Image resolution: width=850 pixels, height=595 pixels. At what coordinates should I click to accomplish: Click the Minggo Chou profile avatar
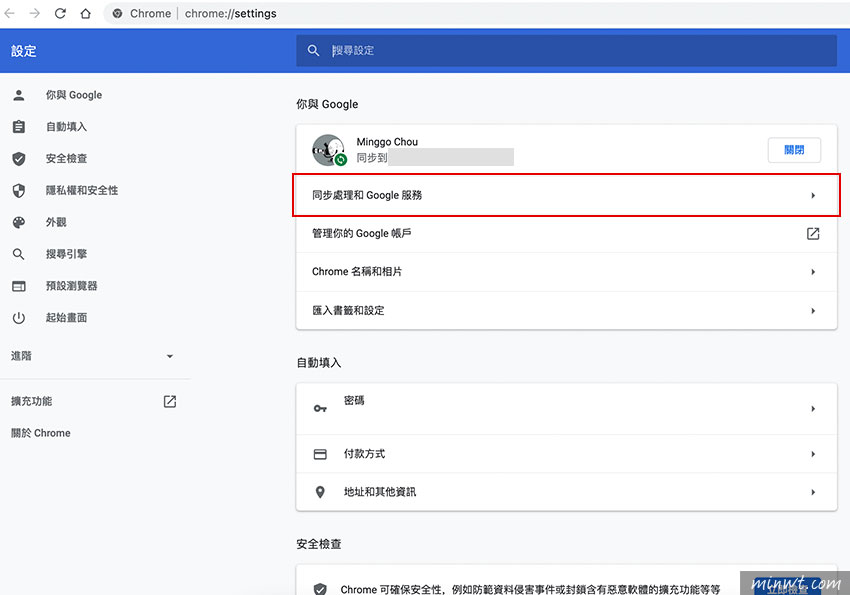pyautogui.click(x=329, y=150)
